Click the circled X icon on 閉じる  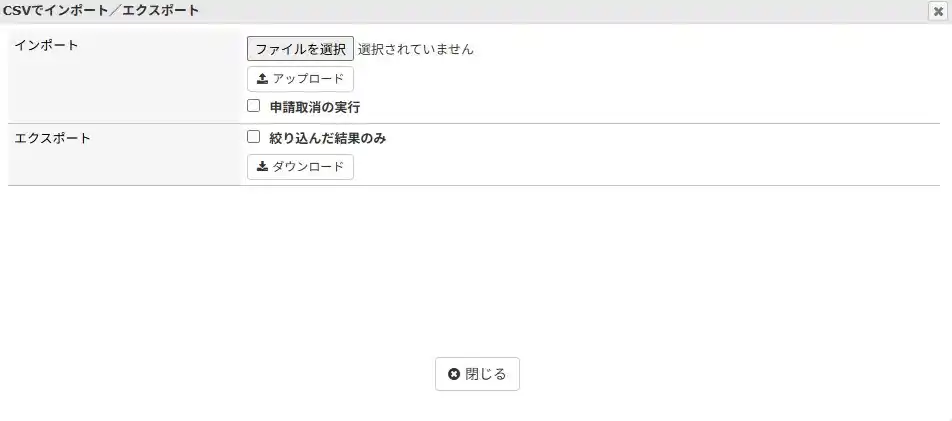[454, 374]
